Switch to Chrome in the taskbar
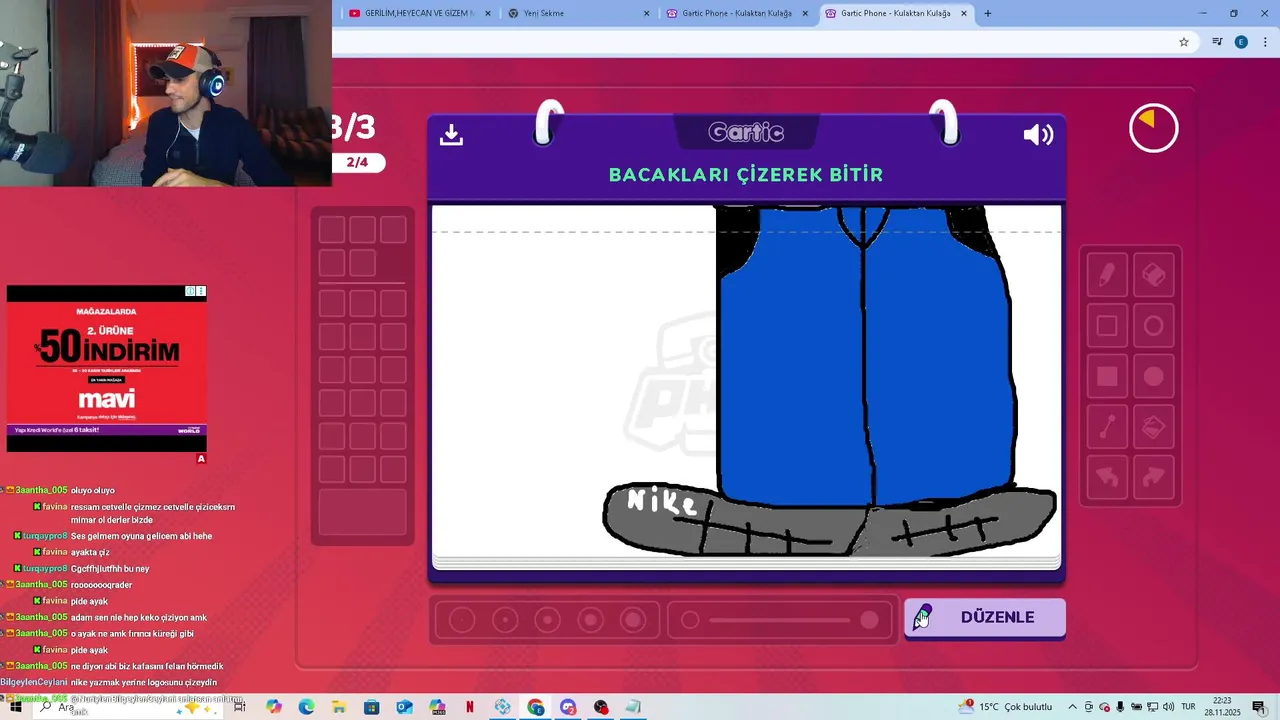Viewport: 1280px width, 720px height. 536,707
